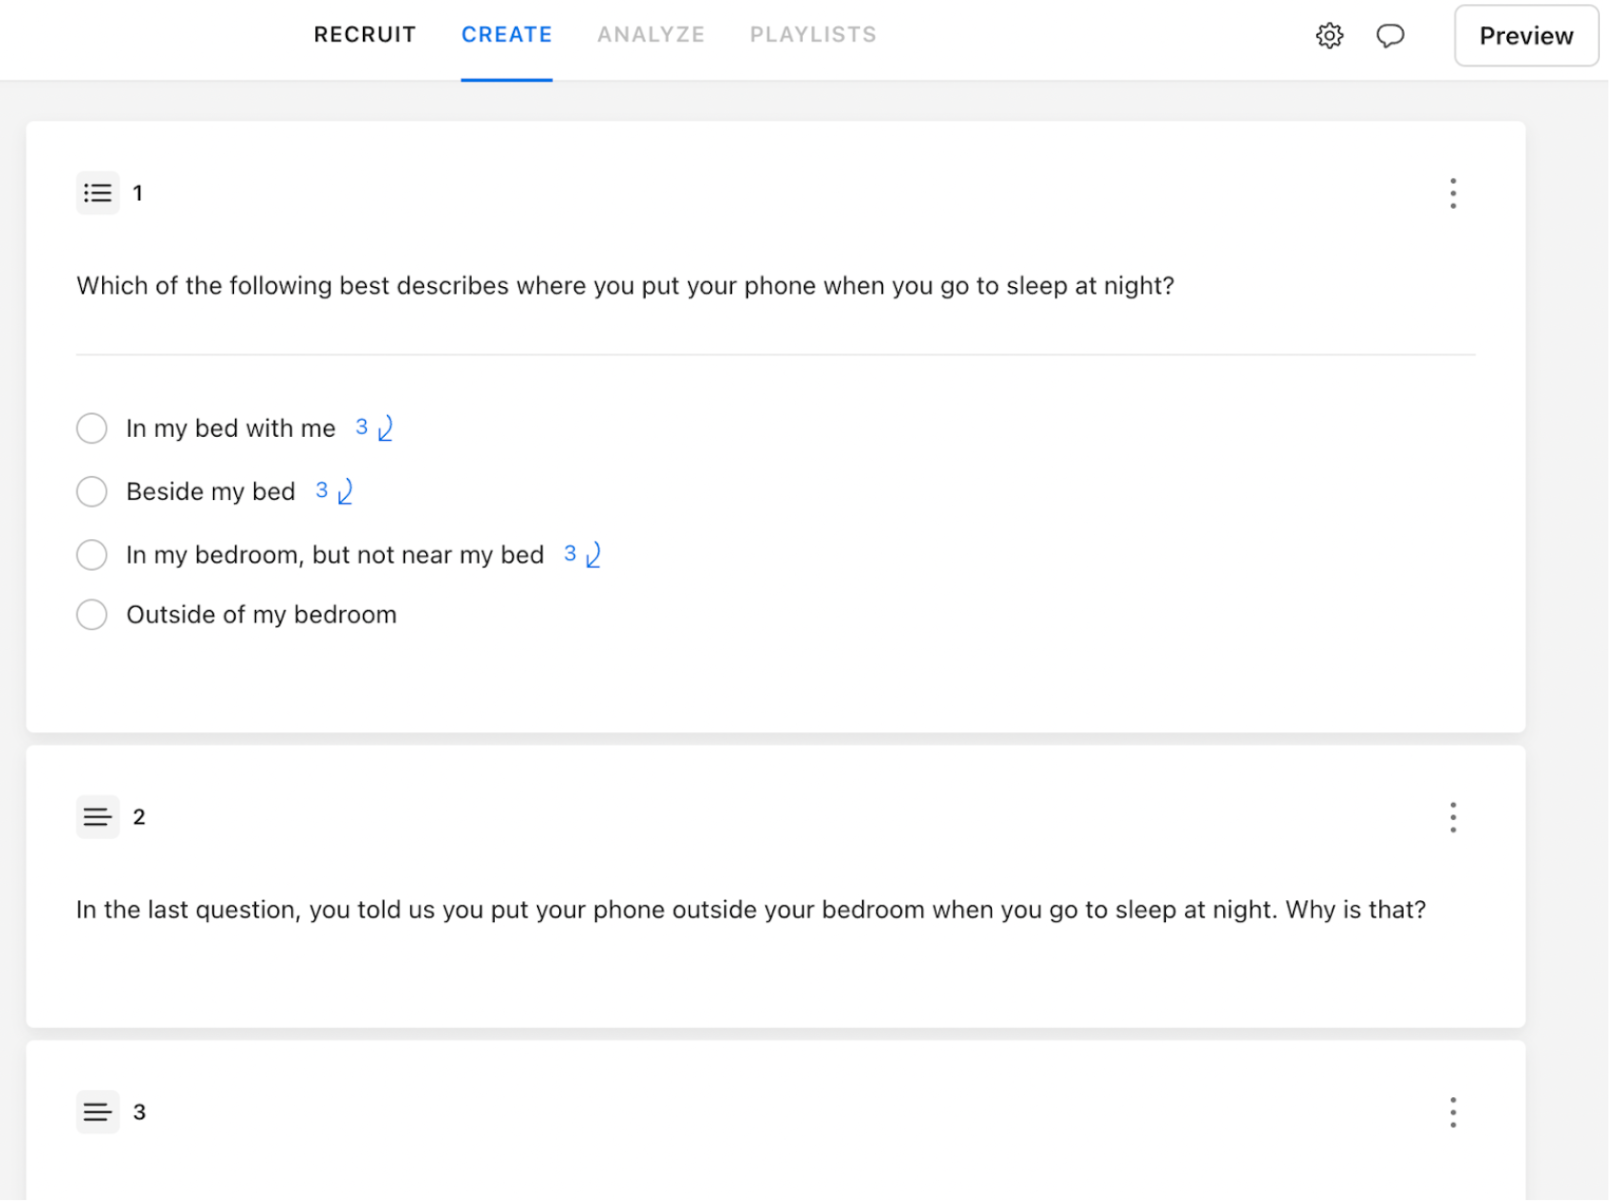This screenshot has height=1202, width=1610.
Task: Switch to the PLAYLISTS tab
Action: [x=814, y=35]
